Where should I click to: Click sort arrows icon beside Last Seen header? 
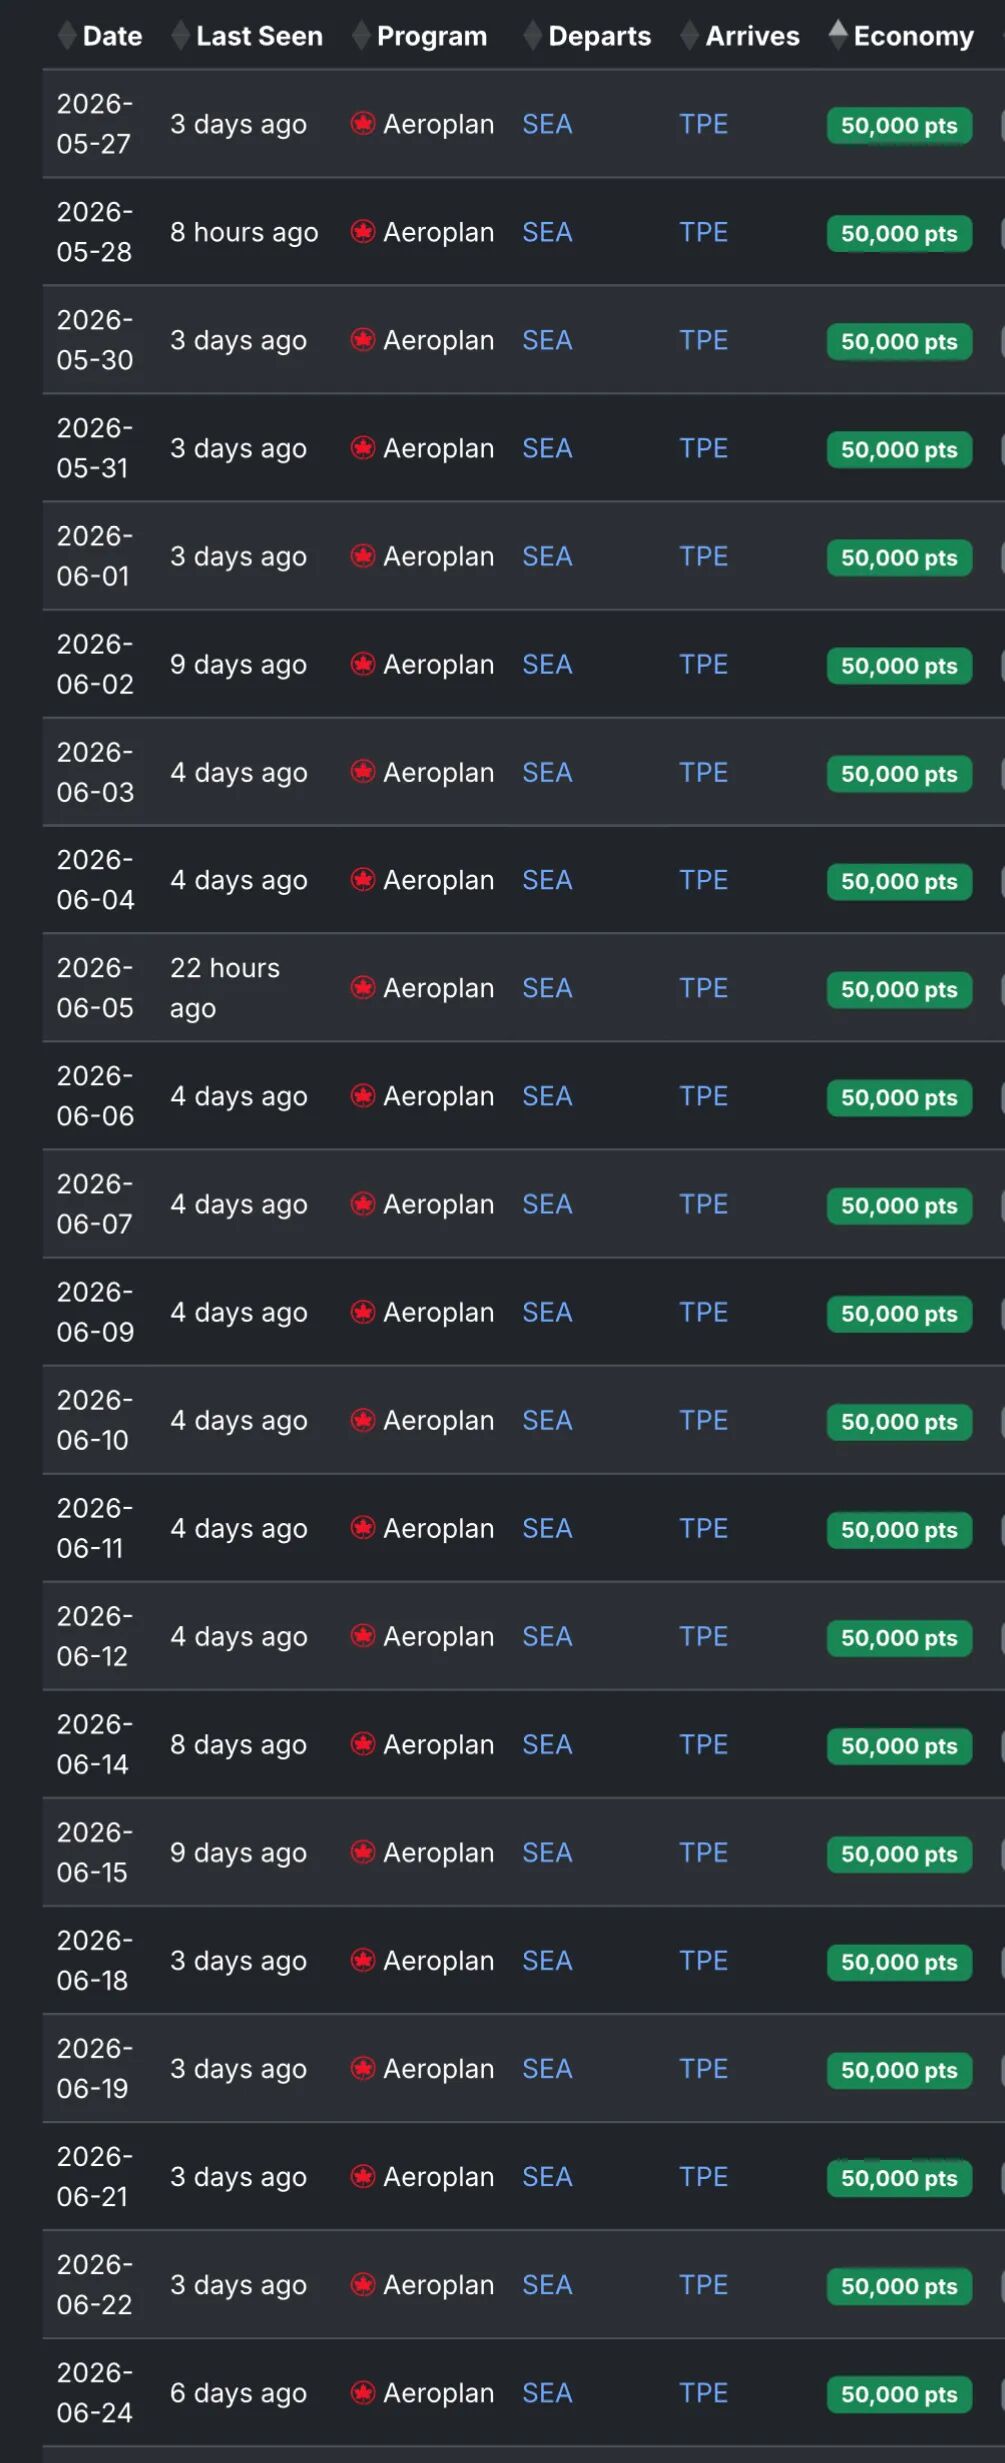(x=180, y=36)
